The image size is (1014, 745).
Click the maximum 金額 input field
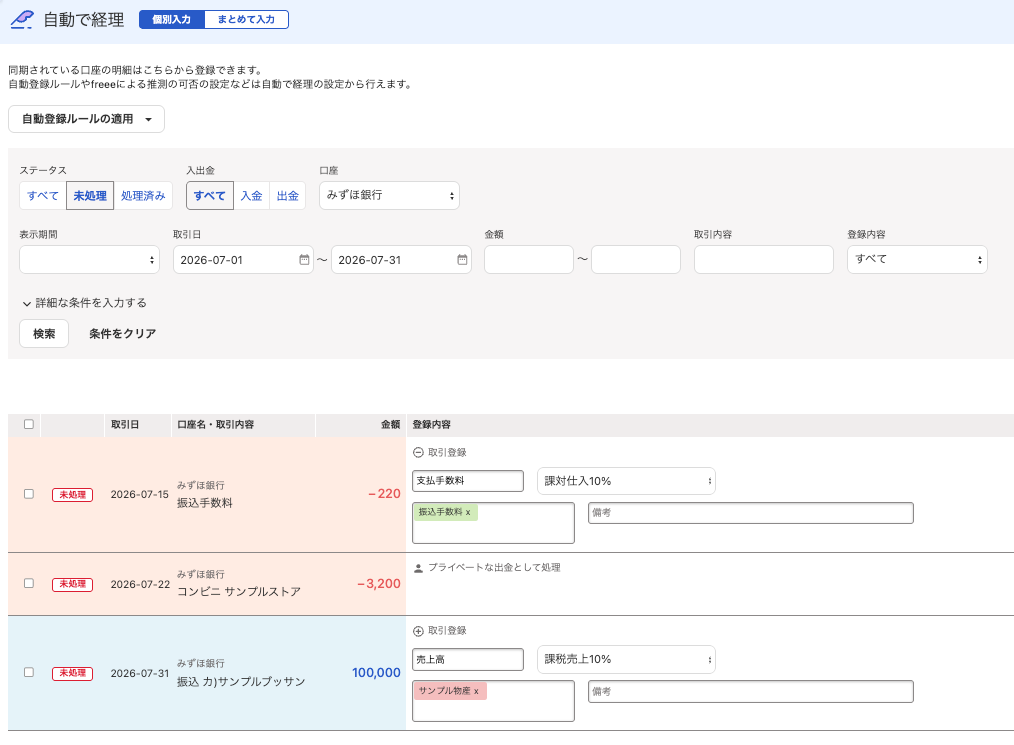click(636, 259)
